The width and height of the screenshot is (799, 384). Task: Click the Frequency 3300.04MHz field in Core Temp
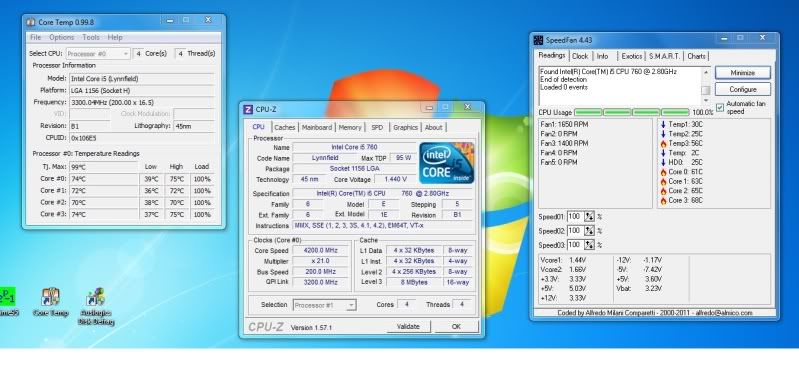point(142,102)
